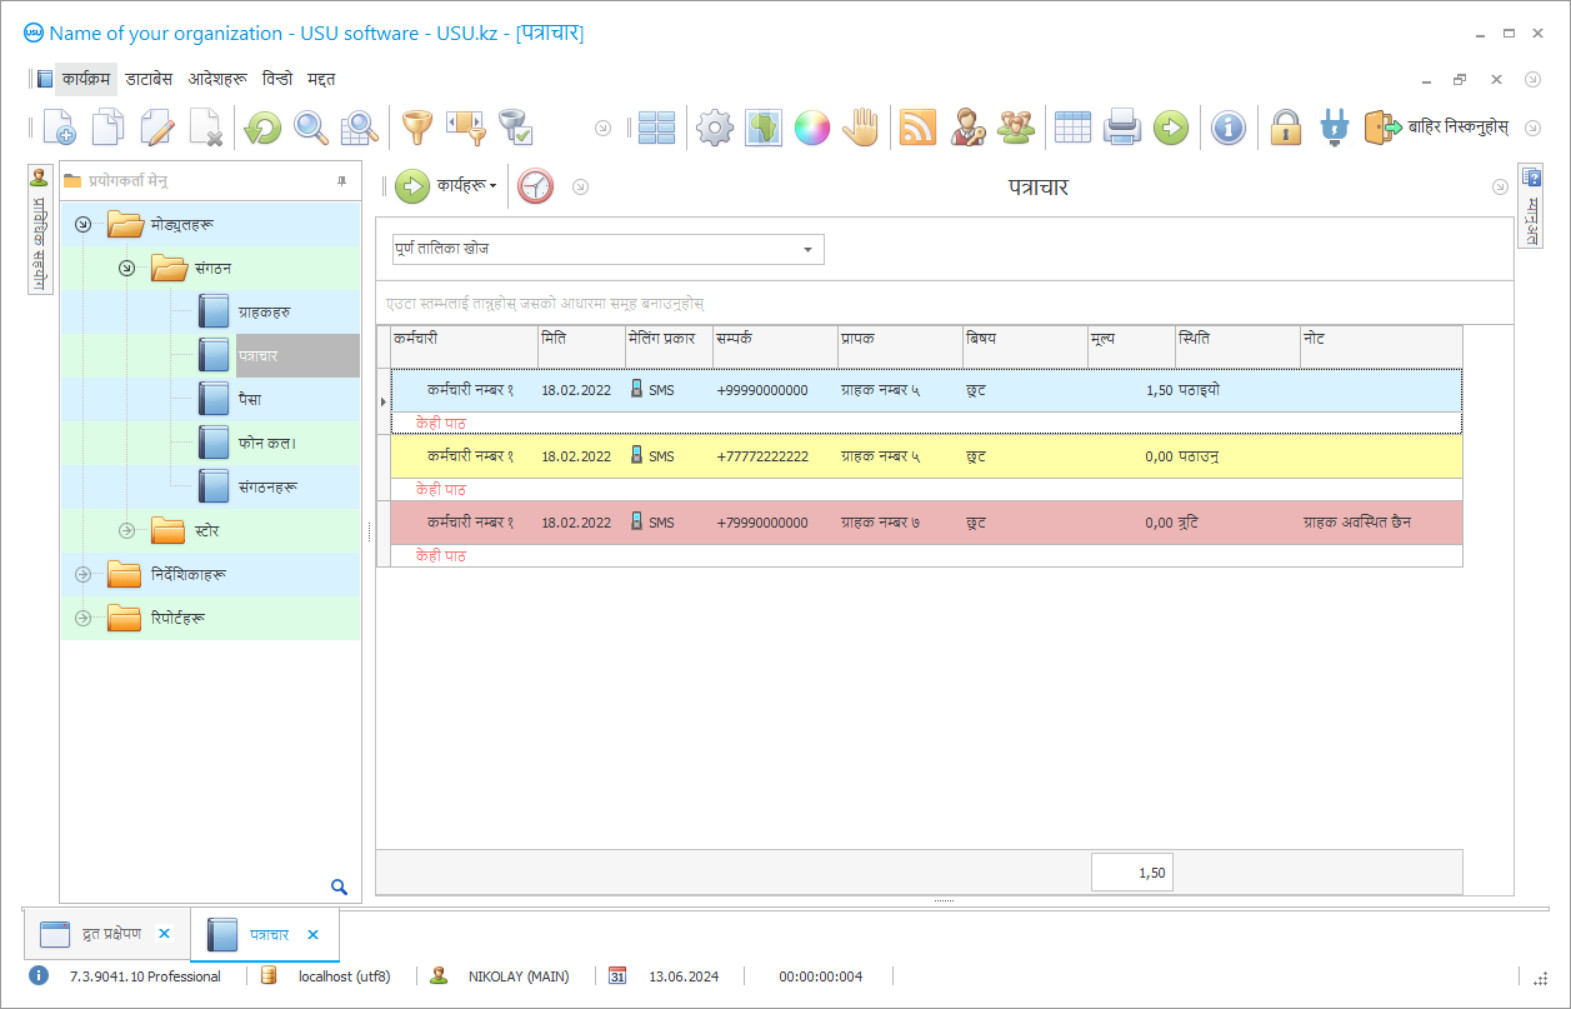
Task: Sort by मूल्य column header
Action: tap(1131, 346)
